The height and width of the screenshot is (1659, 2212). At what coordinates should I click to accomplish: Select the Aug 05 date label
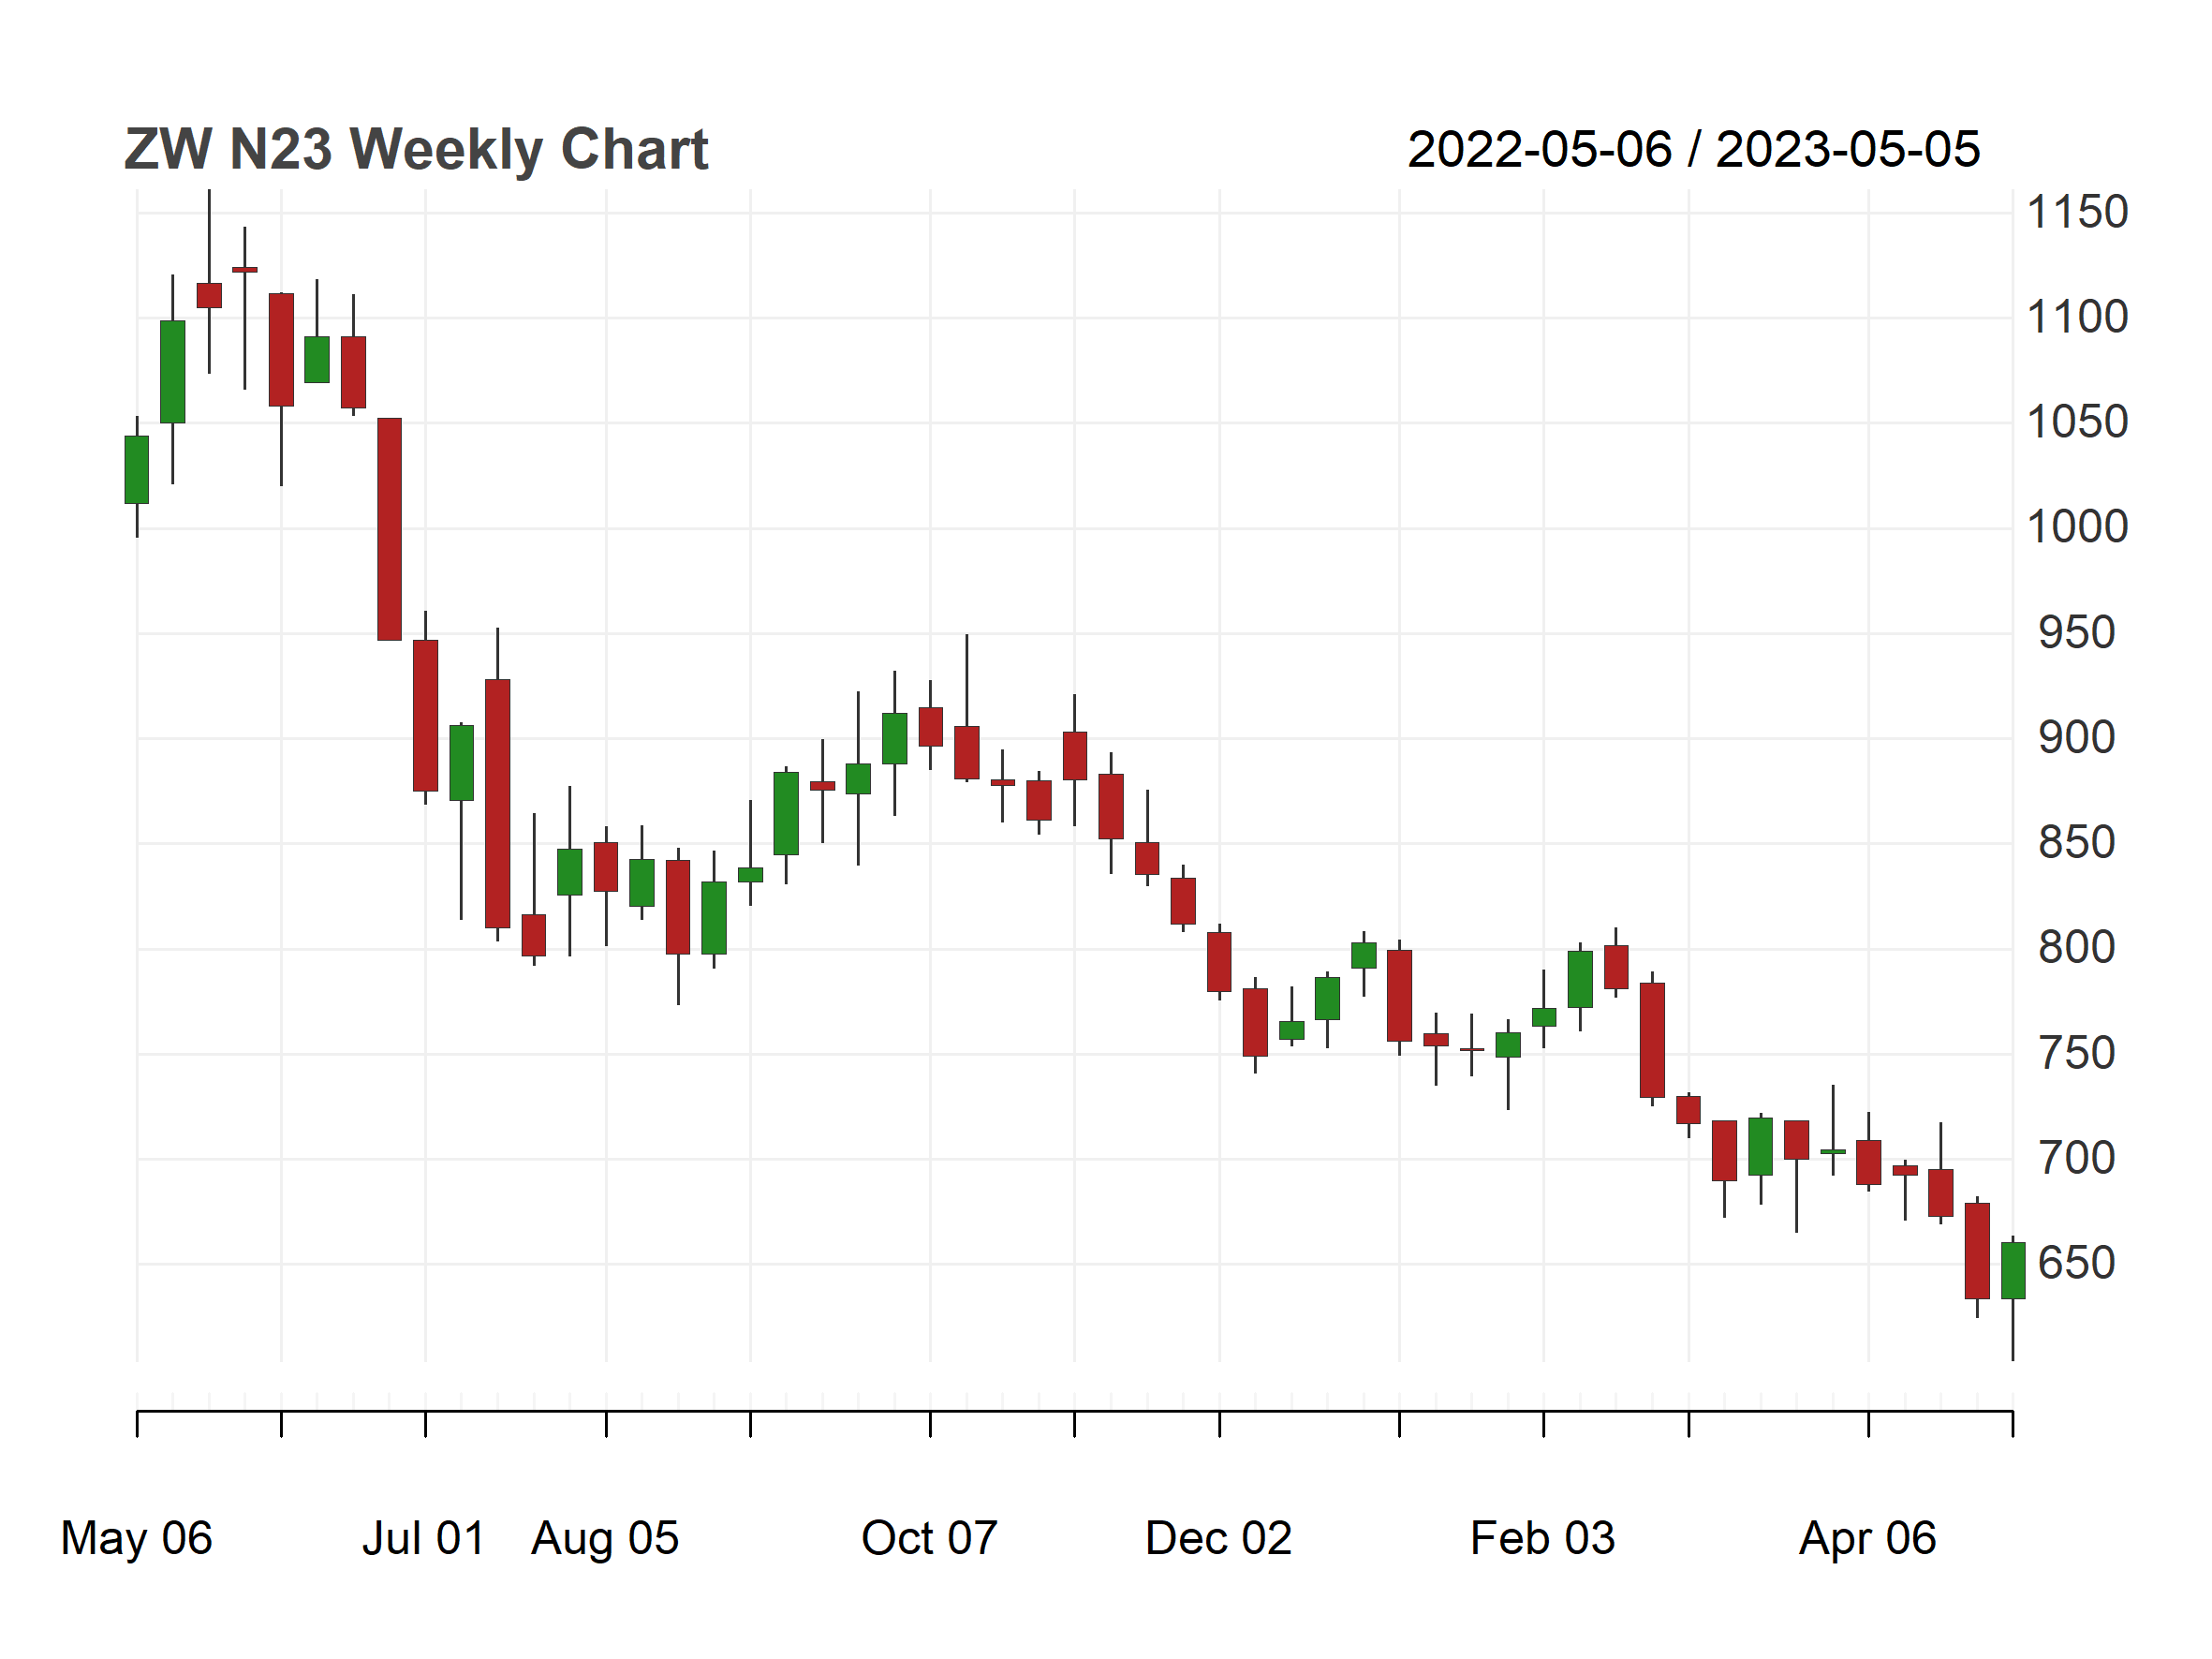click(605, 1538)
